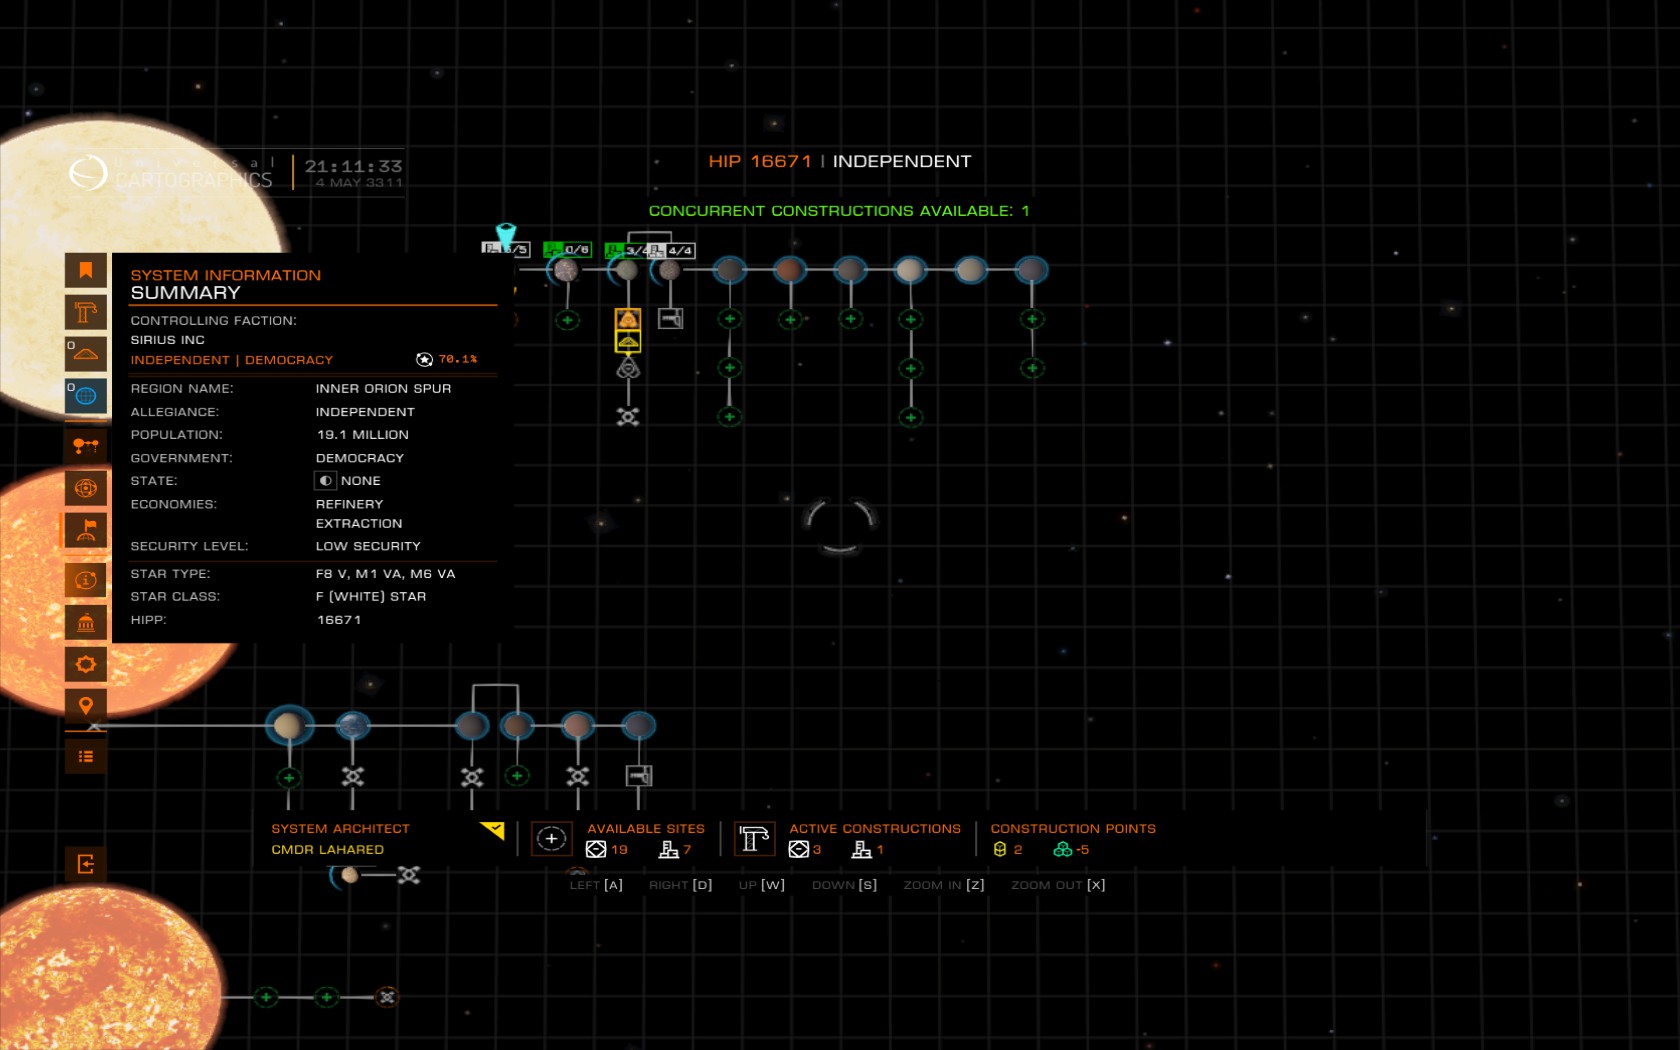The height and width of the screenshot is (1050, 1680).
Task: Click the yellow highlighted station icon
Action: 628,342
